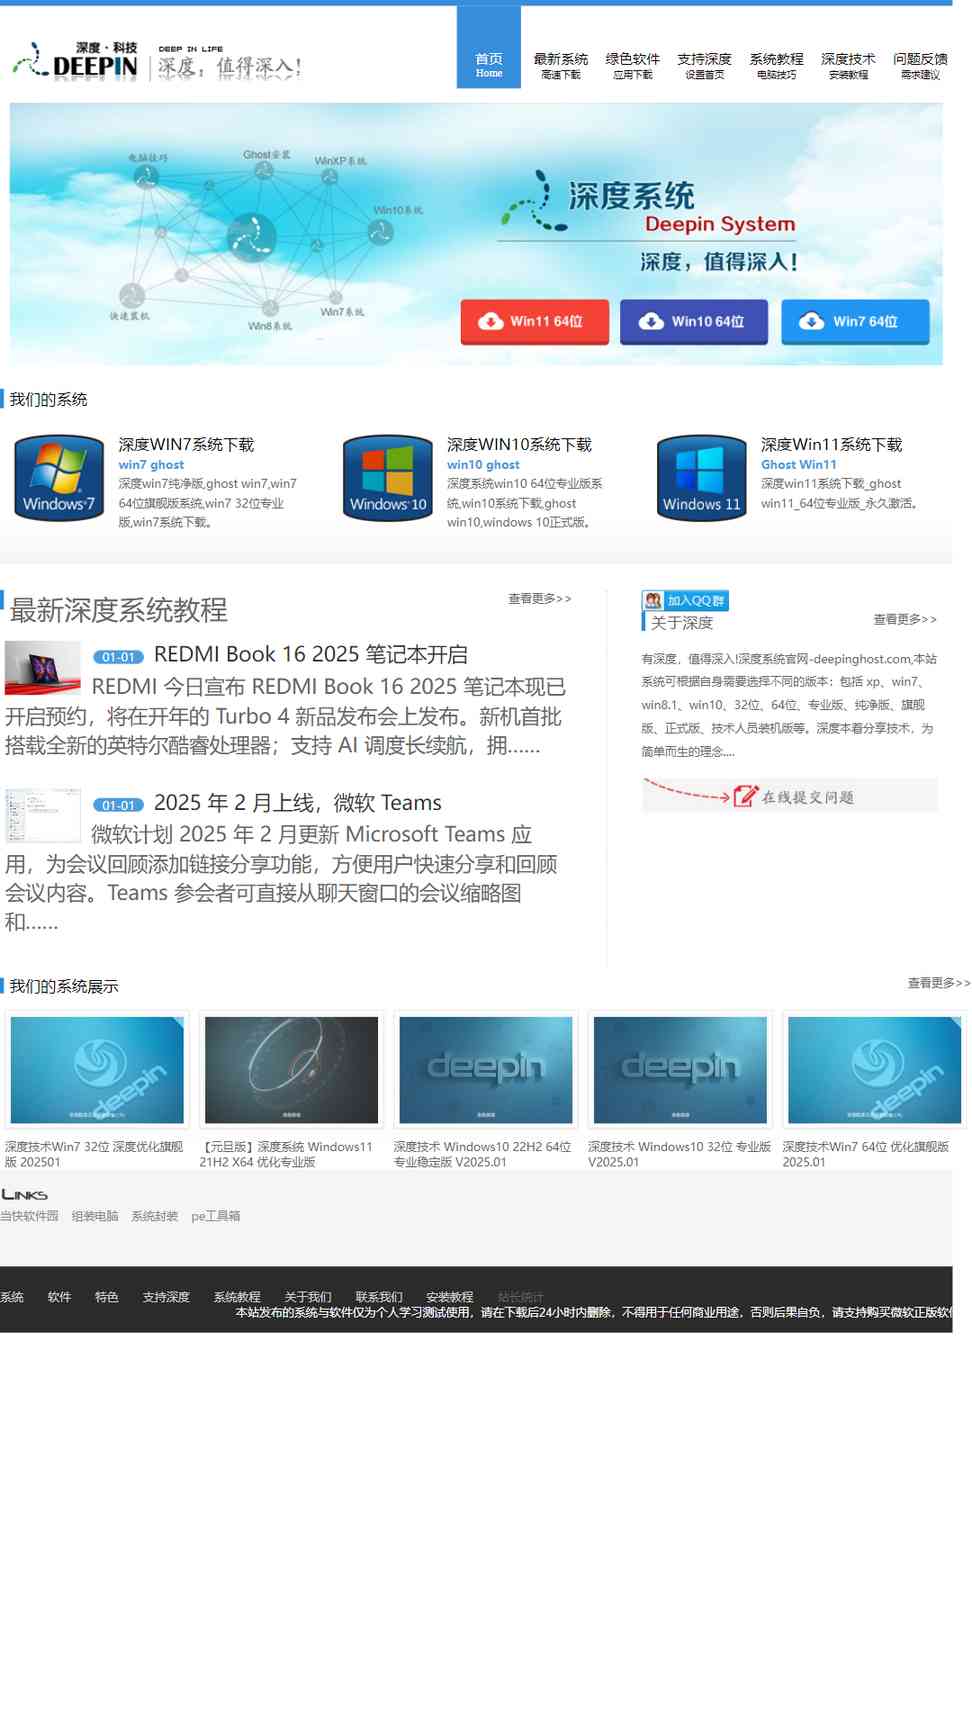Open the 深度WIN7系统下载 title link
Viewport: 972px width, 1728px height.
pyautogui.click(x=186, y=445)
